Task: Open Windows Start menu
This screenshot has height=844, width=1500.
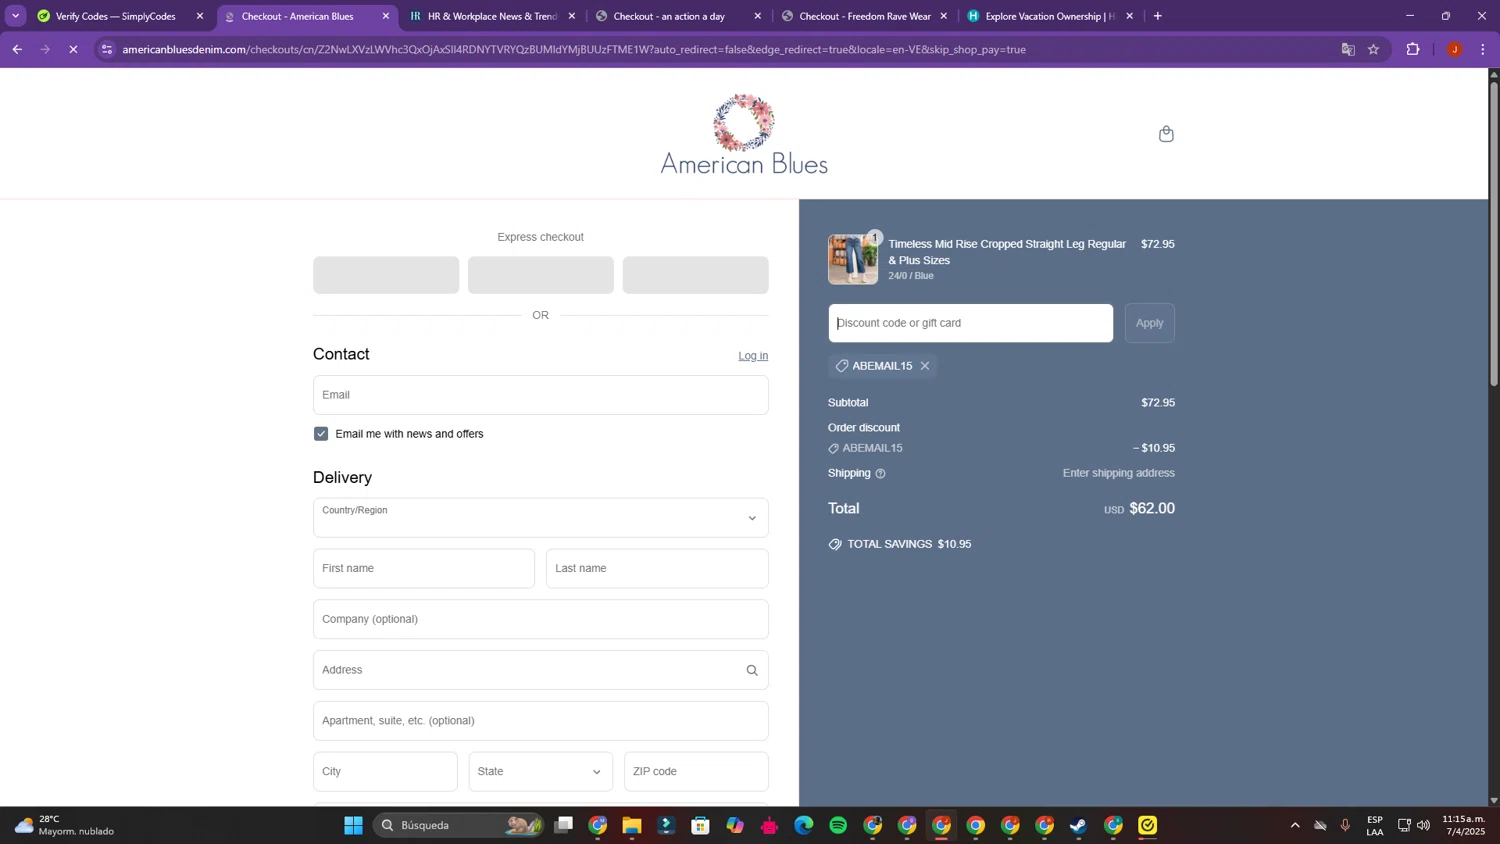Action: pos(353,825)
